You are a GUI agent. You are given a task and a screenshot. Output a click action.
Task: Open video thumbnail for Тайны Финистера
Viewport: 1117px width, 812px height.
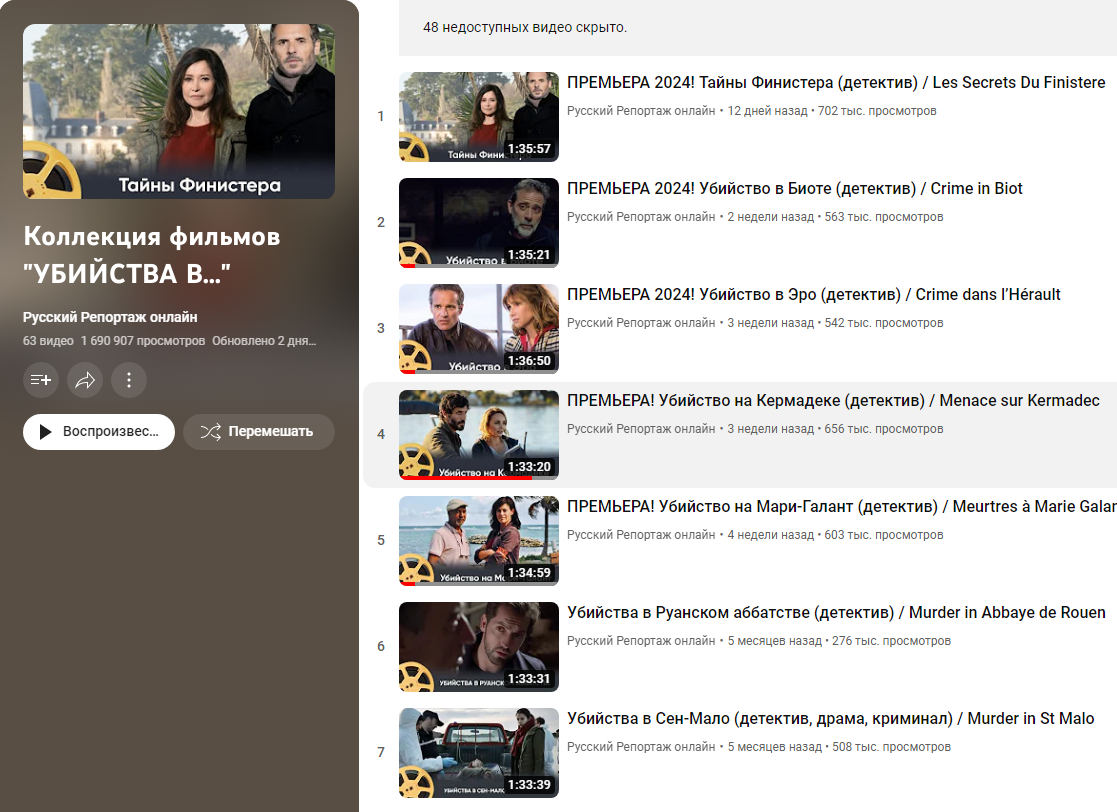[x=478, y=116]
